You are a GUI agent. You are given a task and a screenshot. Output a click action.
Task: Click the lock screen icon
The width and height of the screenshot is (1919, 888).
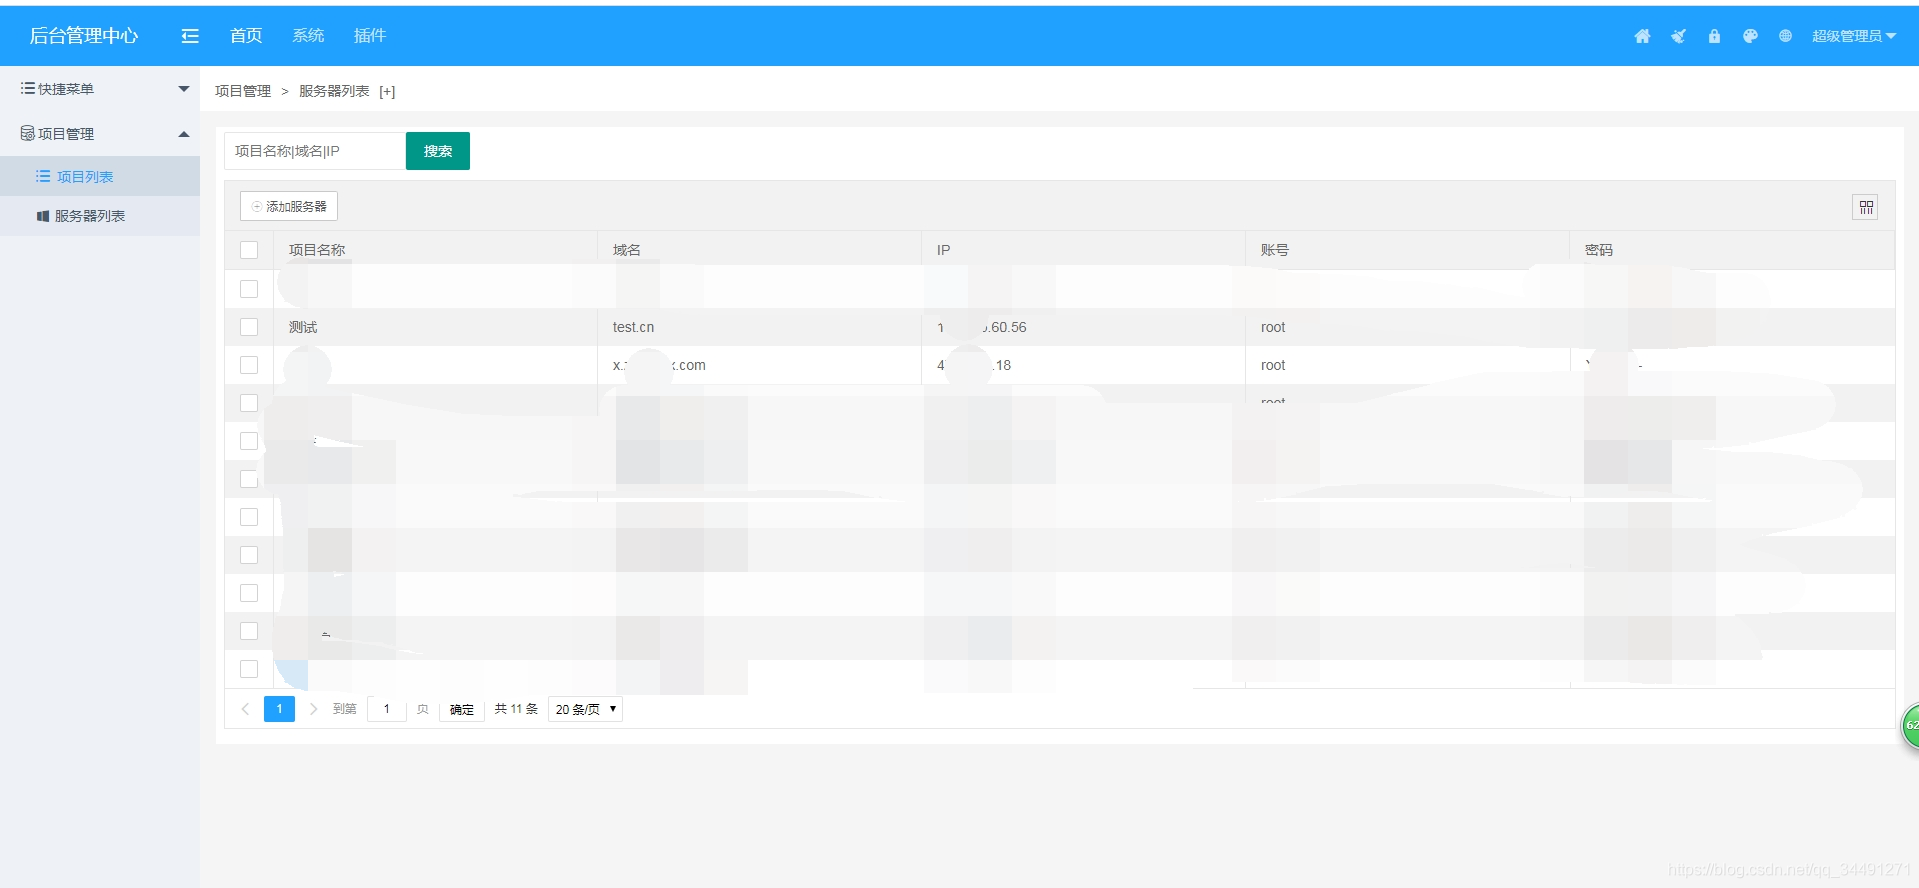1714,36
